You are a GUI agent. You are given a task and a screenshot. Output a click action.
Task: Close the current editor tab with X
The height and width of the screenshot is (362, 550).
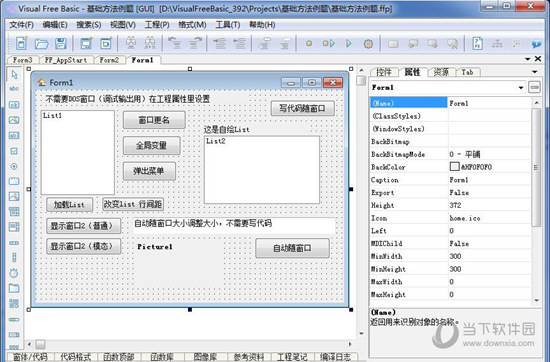(x=538, y=59)
